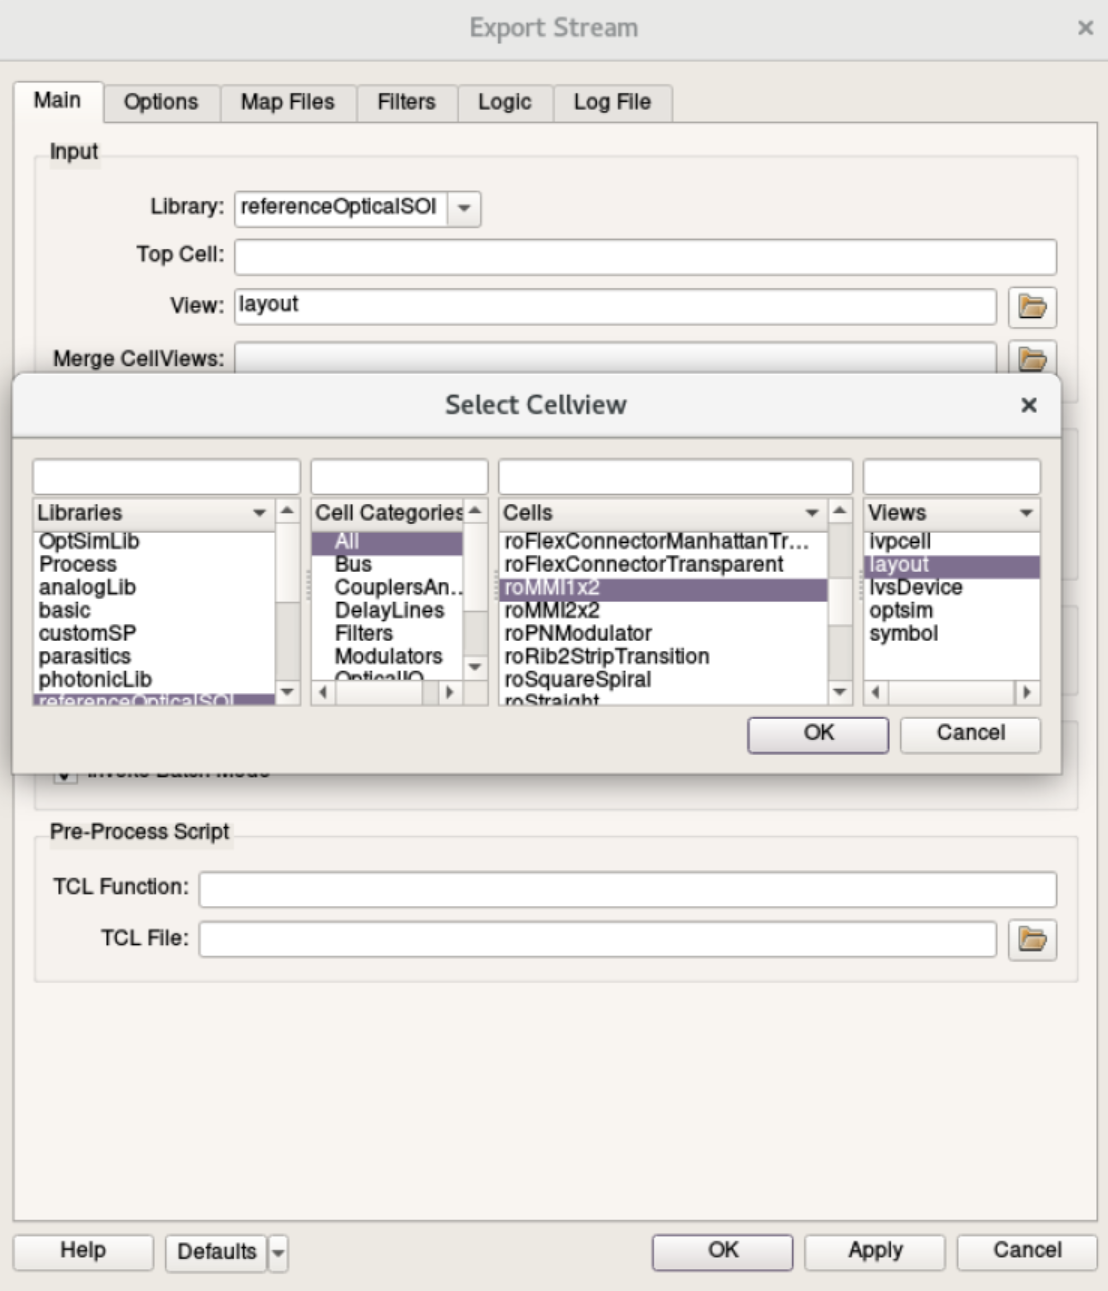Select the roPNModulator cell
The image size is (1108, 1291).
coord(663,633)
